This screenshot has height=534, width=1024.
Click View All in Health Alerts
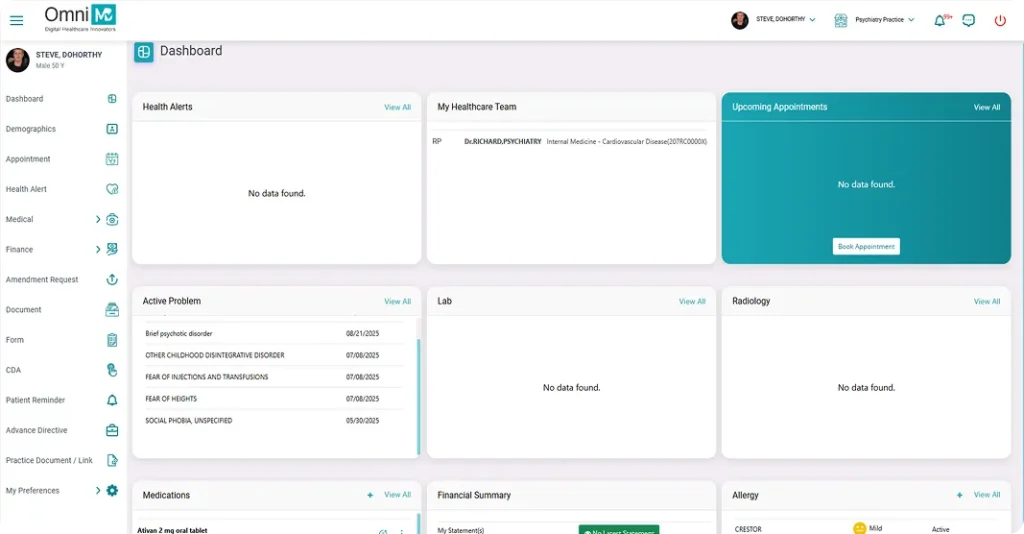coord(397,107)
